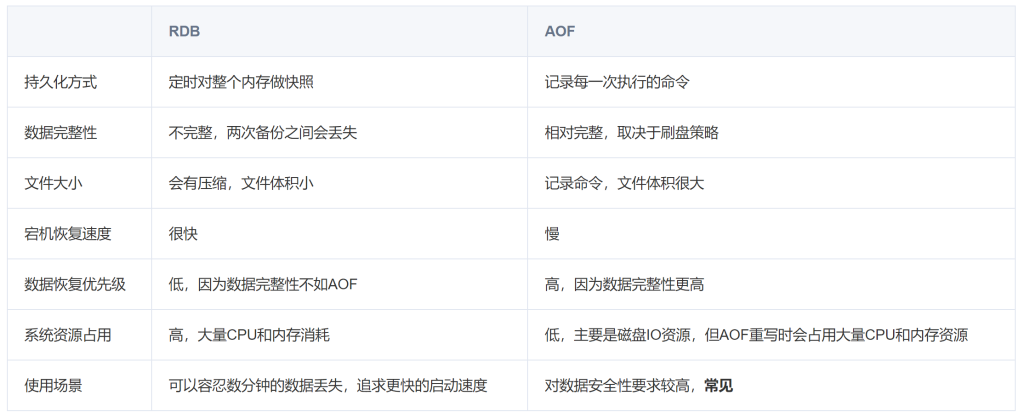
Task: Click the 会有压缩，文件体积小 cell
Action: [242, 183]
